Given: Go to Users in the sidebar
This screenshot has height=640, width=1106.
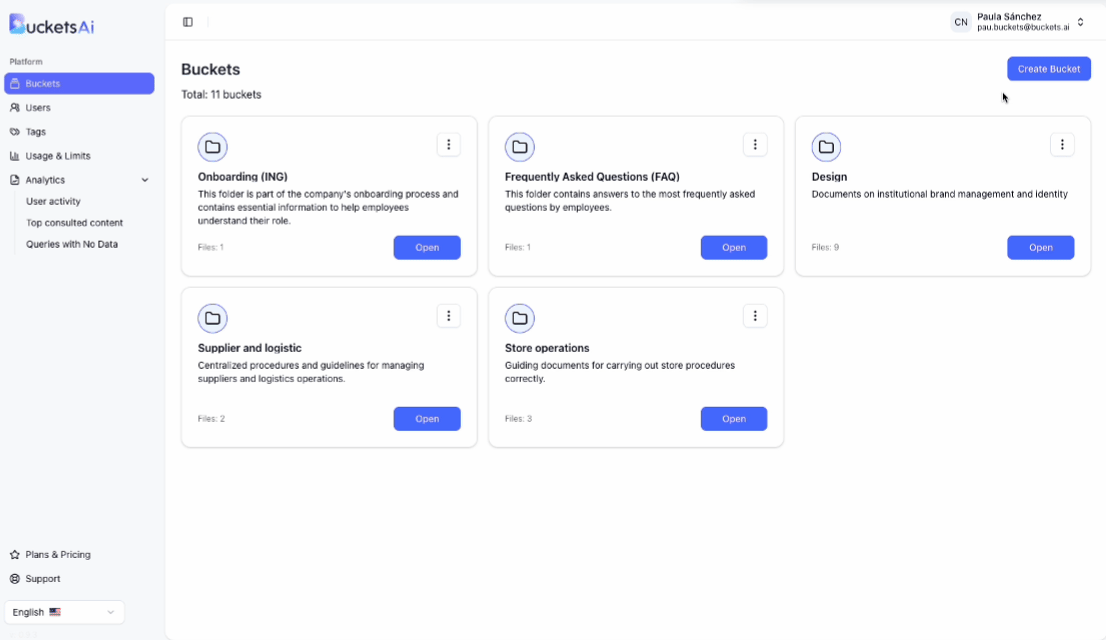Looking at the screenshot, I should 38,108.
